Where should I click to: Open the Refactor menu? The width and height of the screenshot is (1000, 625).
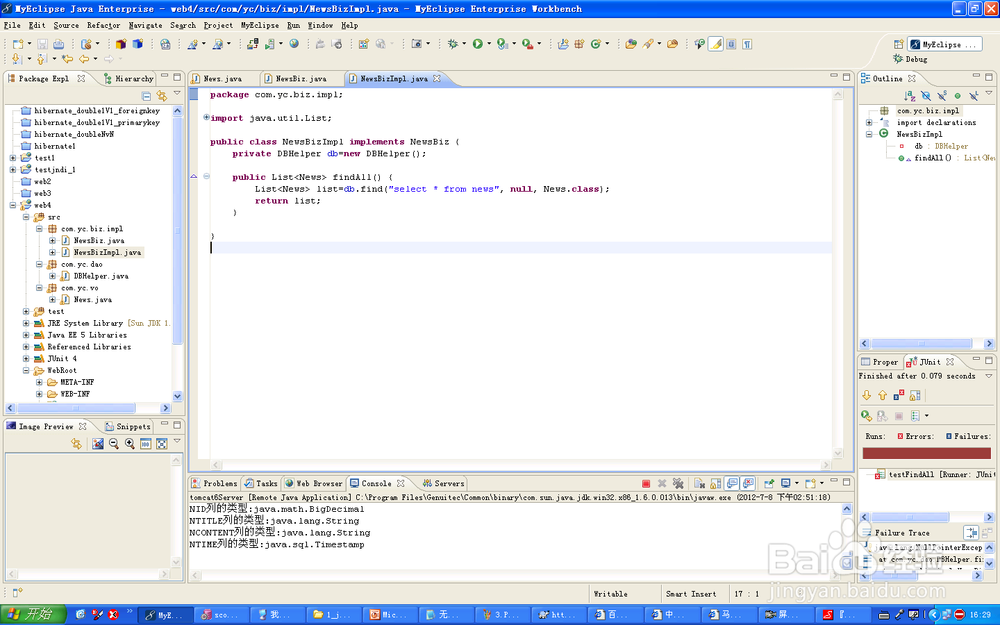point(103,26)
